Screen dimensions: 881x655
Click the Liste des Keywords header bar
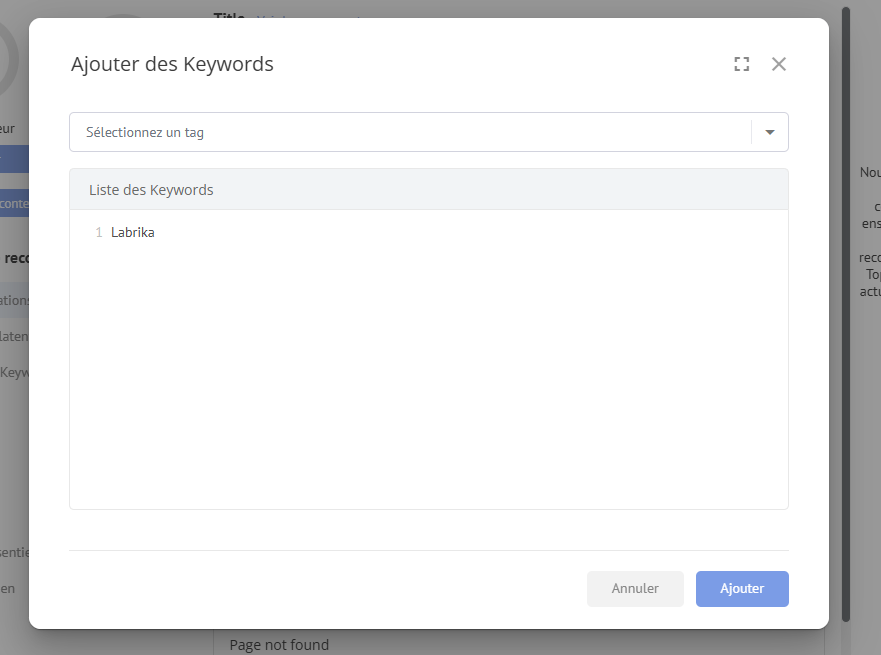click(429, 189)
